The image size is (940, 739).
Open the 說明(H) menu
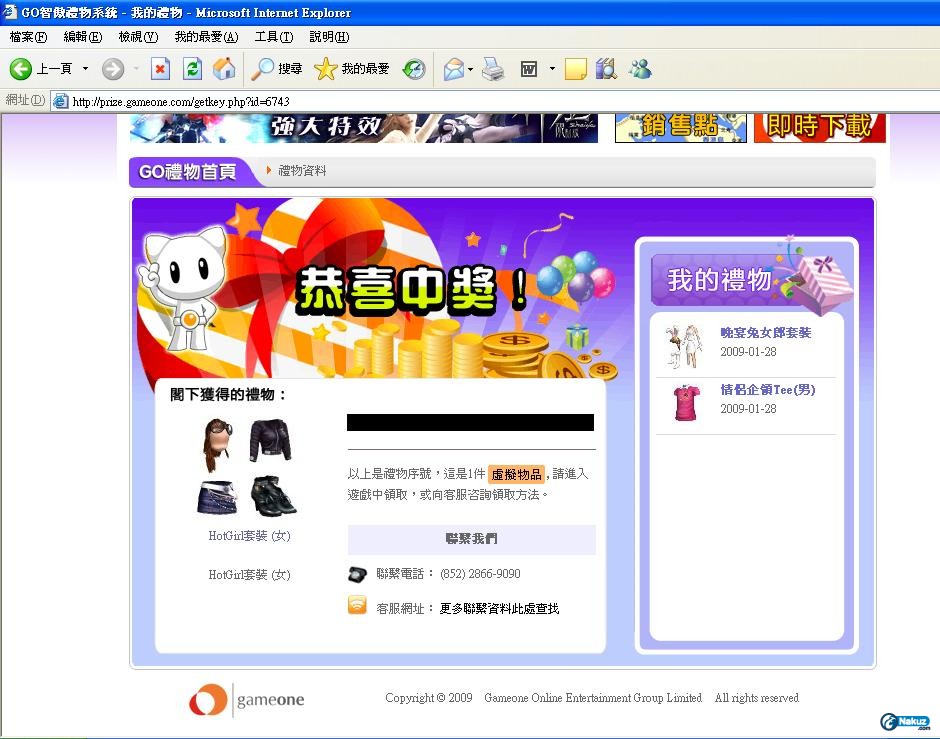coord(329,37)
